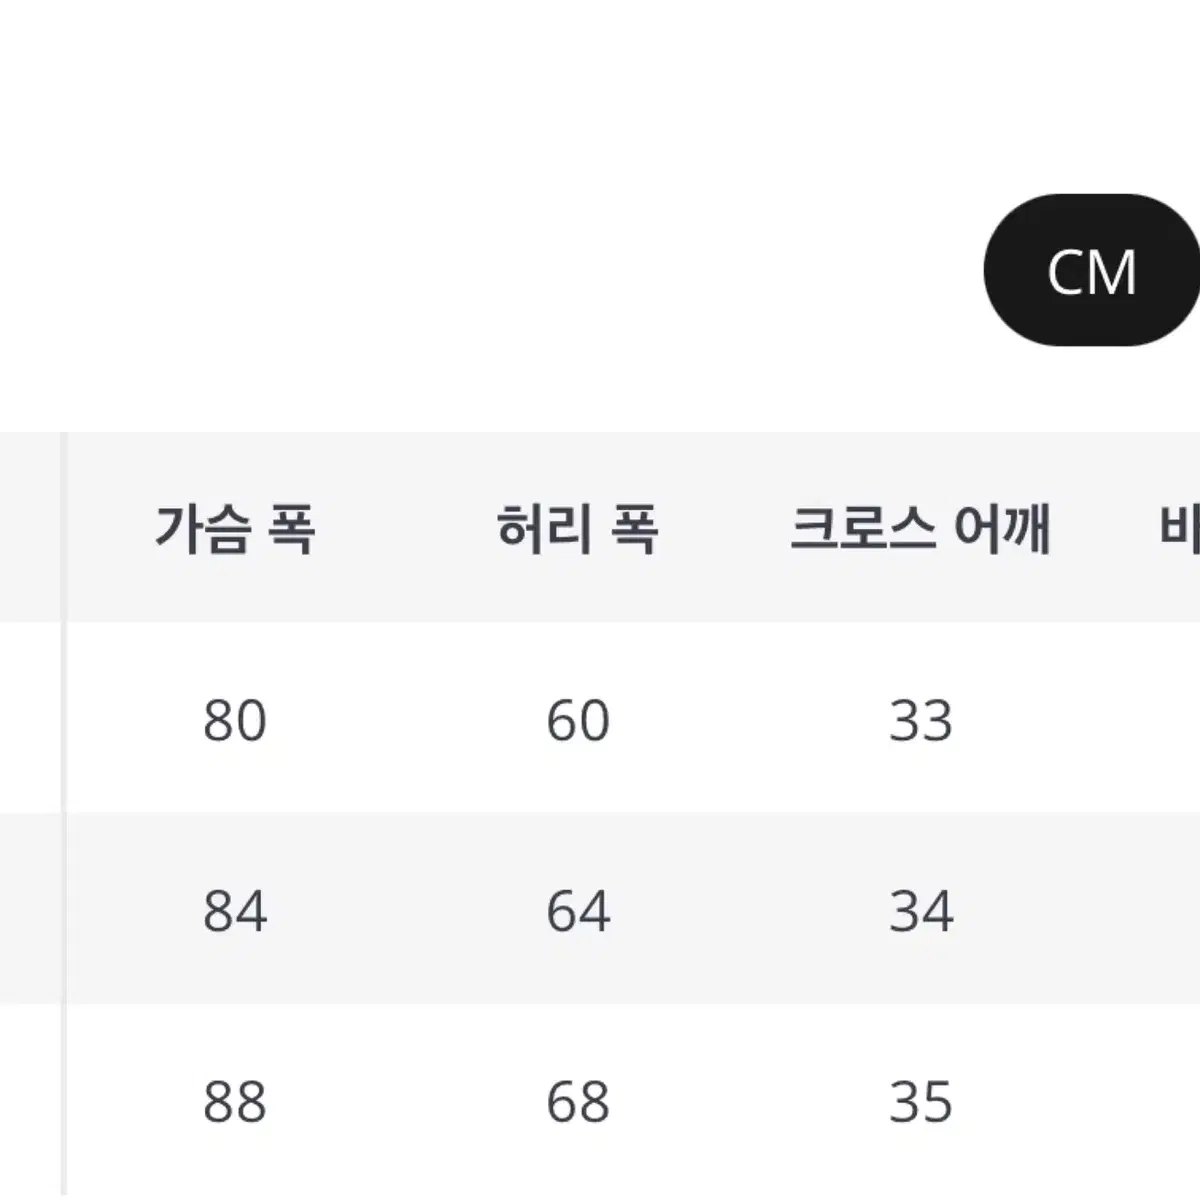Click the vertical divider left of 가슴 폭
Viewport: 1200px width, 1200px height.
coord(63,815)
